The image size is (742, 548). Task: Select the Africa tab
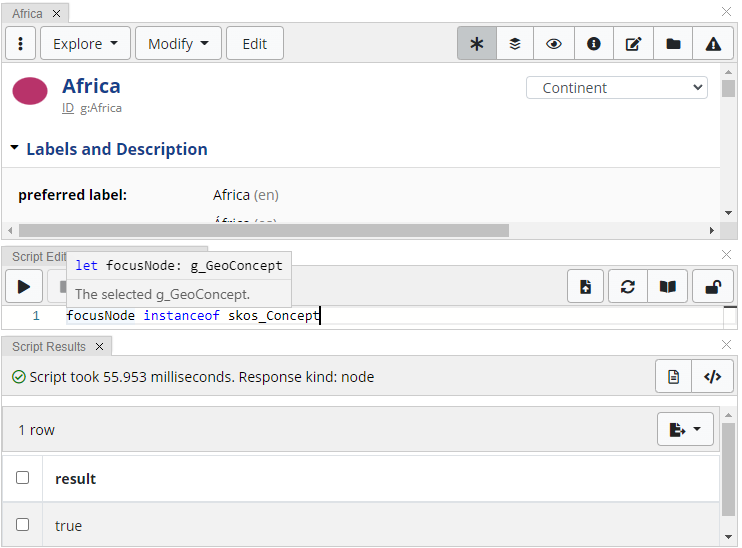28,14
